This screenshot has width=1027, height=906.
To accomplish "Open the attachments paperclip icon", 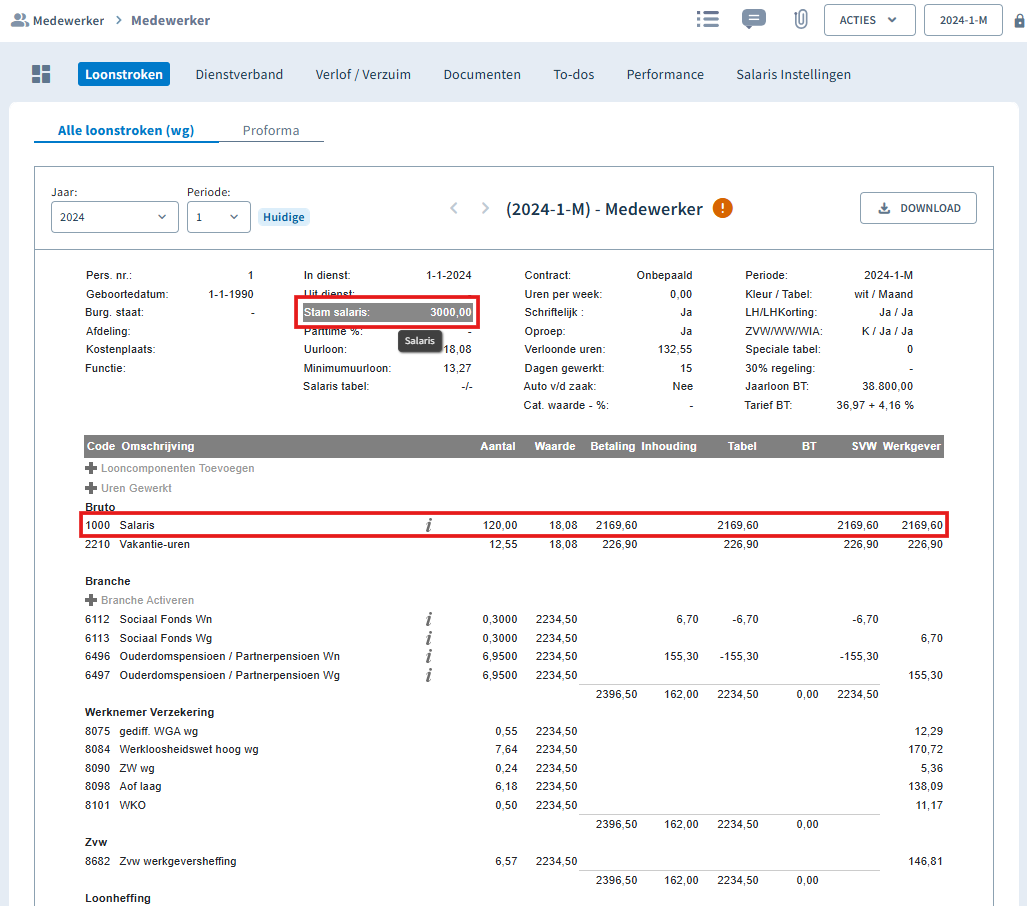I will (x=800, y=19).
